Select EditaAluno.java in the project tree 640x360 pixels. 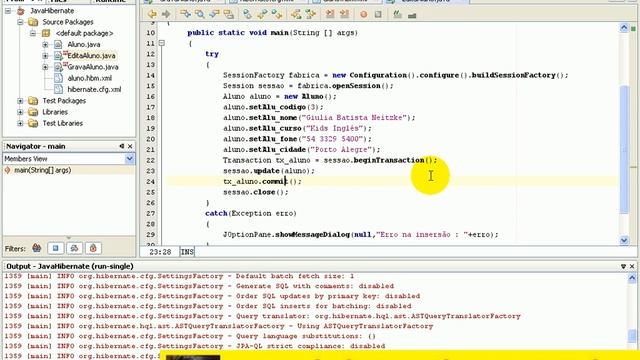click(91, 56)
